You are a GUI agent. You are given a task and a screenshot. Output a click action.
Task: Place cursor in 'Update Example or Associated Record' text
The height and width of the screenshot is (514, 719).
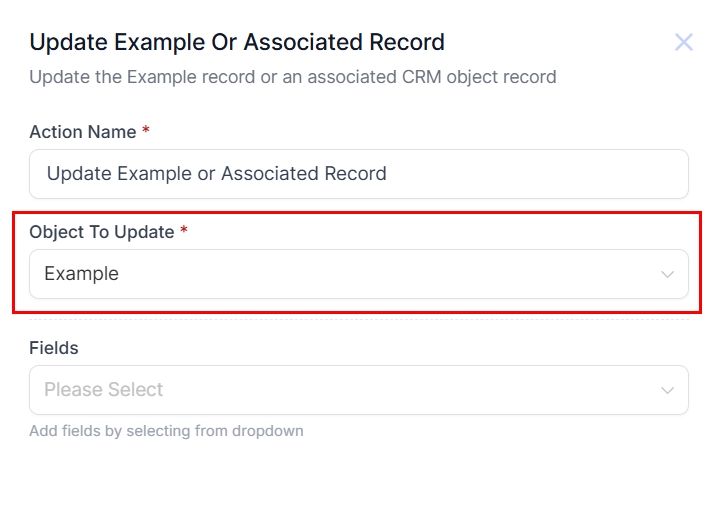coord(216,174)
